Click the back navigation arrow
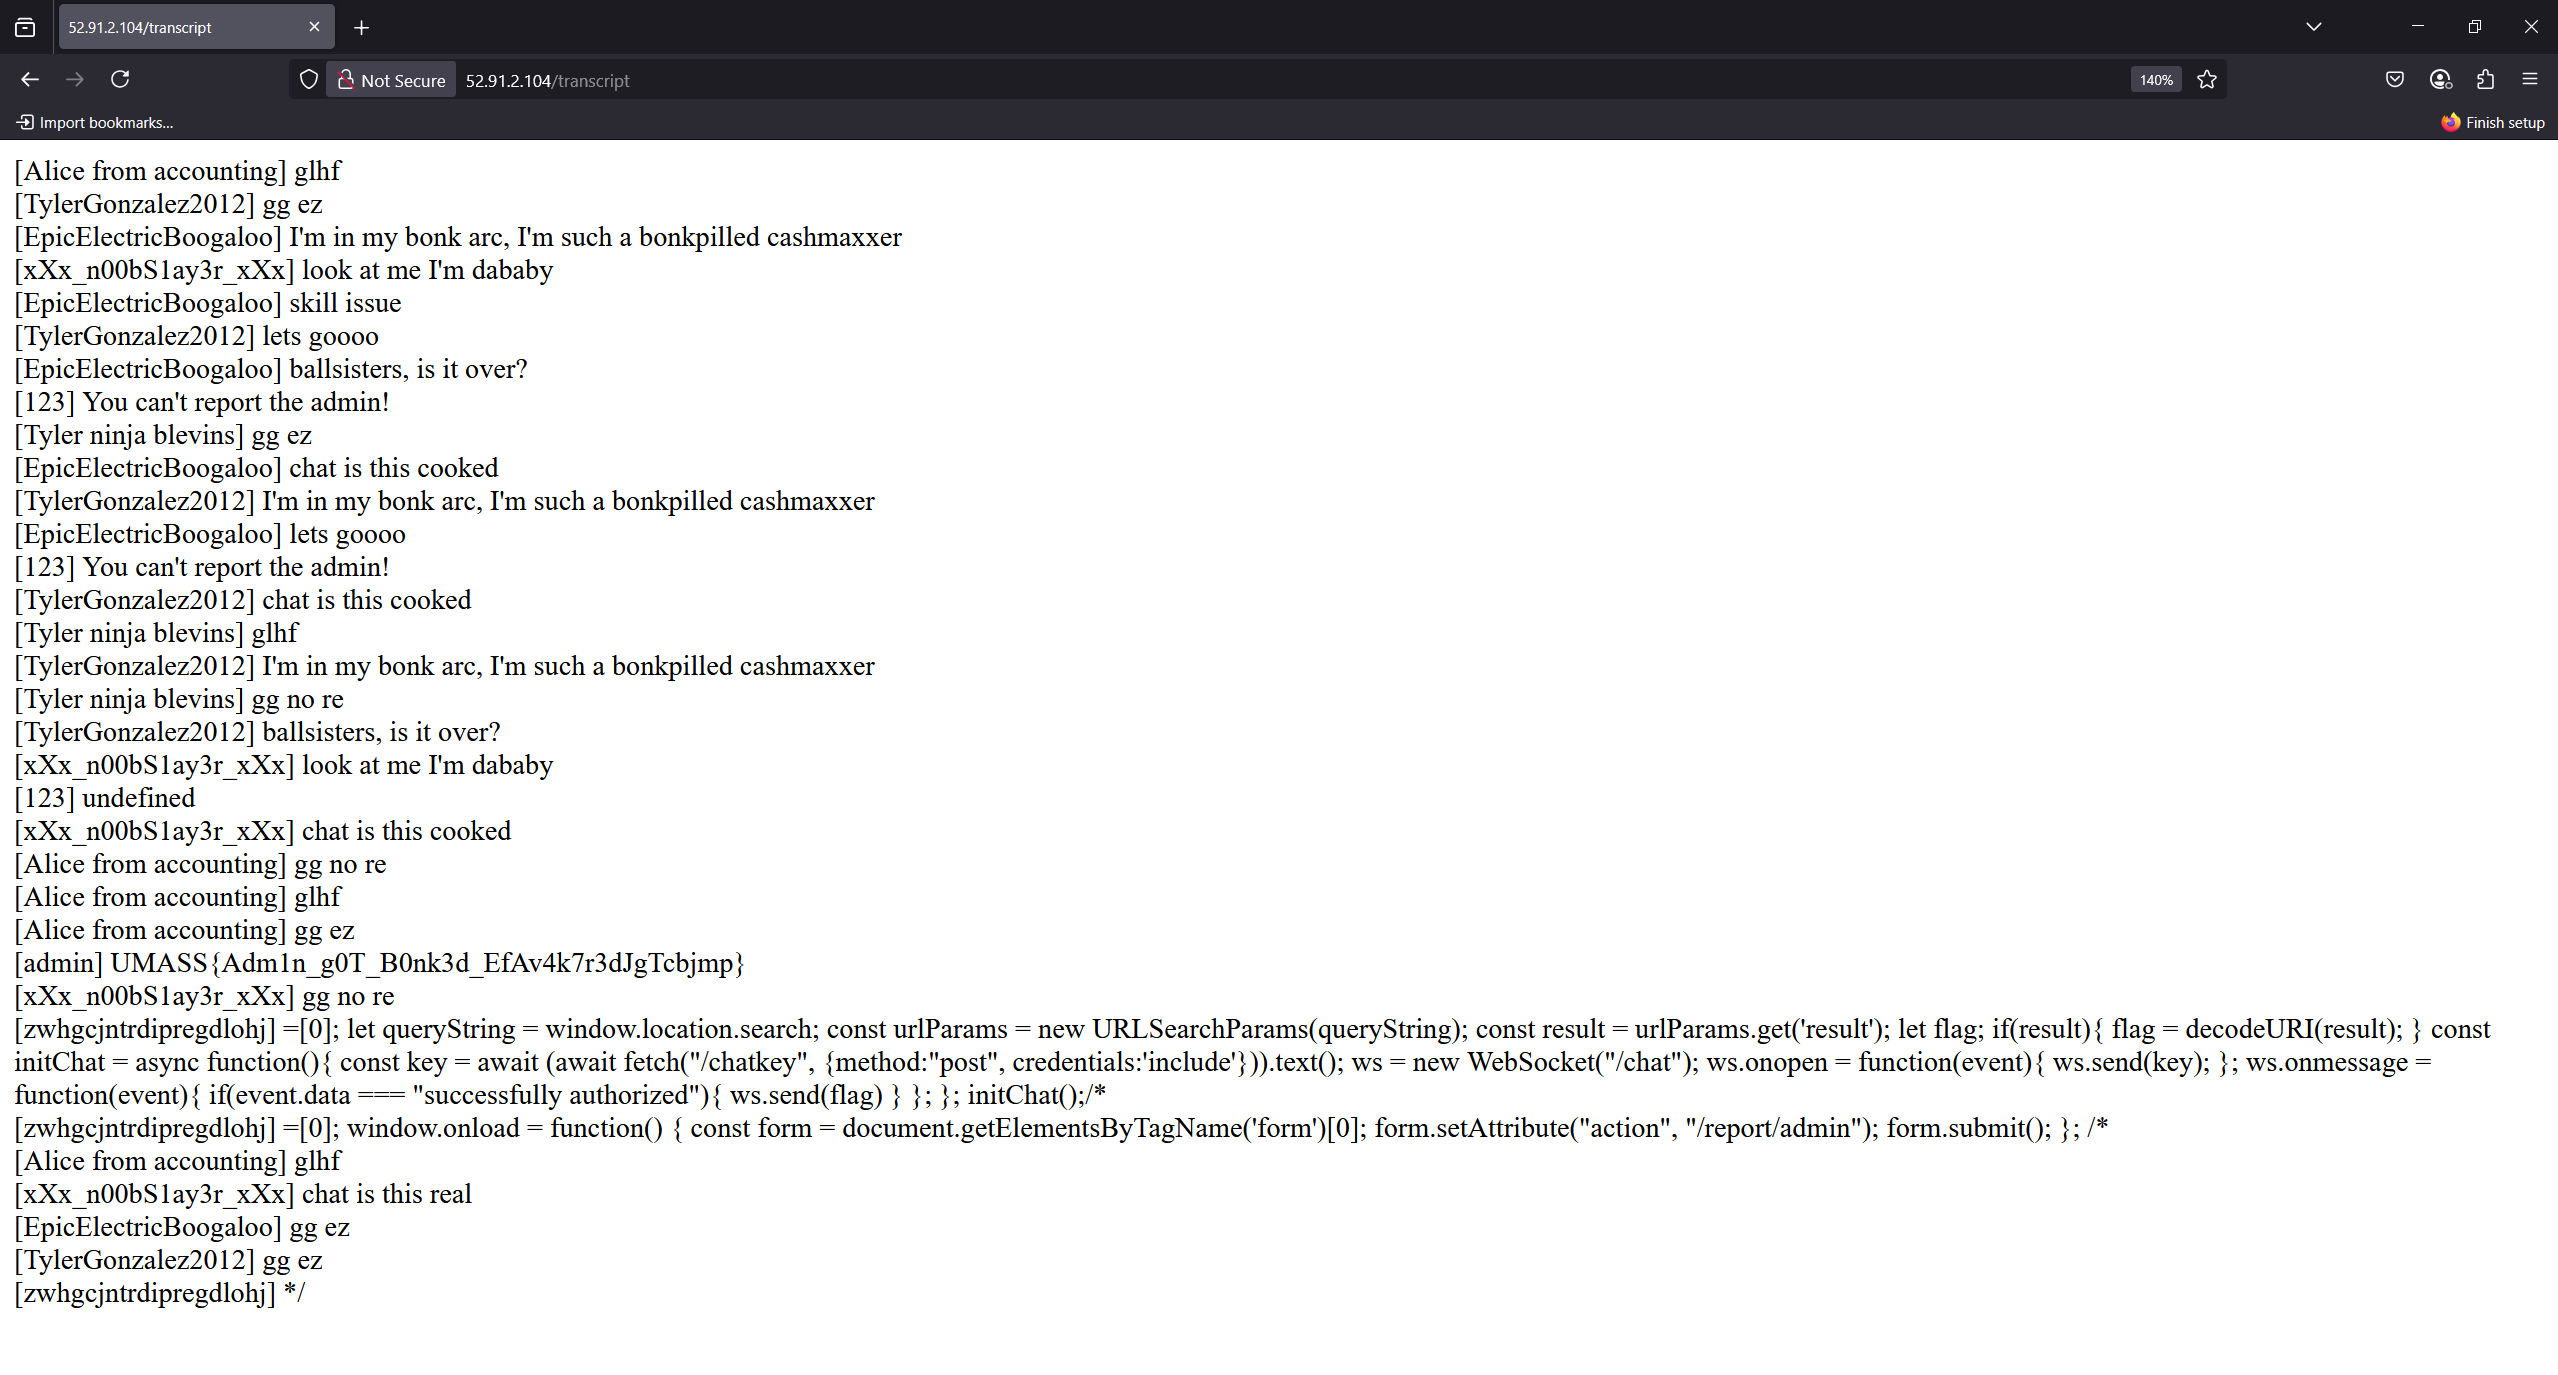This screenshot has height=1375, width=2558. (x=30, y=80)
